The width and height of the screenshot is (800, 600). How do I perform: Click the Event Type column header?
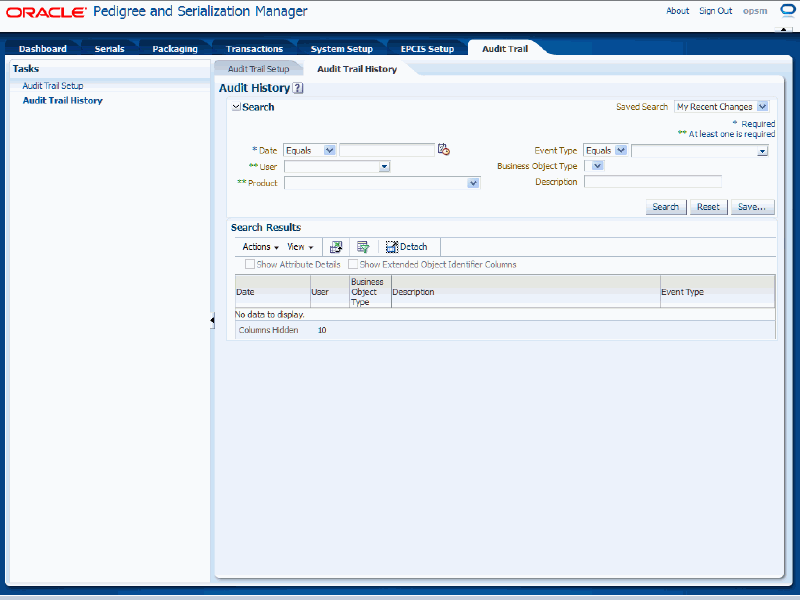point(717,292)
